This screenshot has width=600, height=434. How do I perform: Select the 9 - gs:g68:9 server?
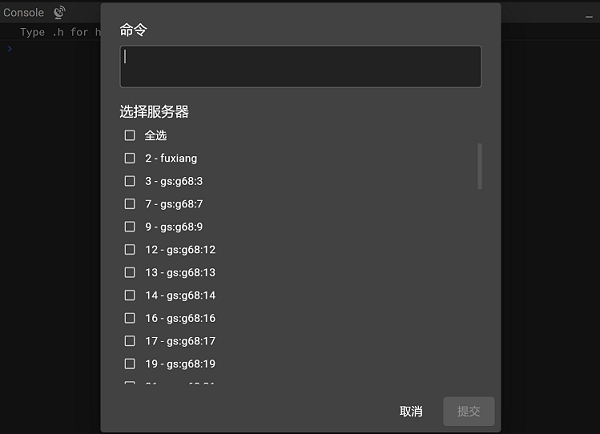[130, 227]
